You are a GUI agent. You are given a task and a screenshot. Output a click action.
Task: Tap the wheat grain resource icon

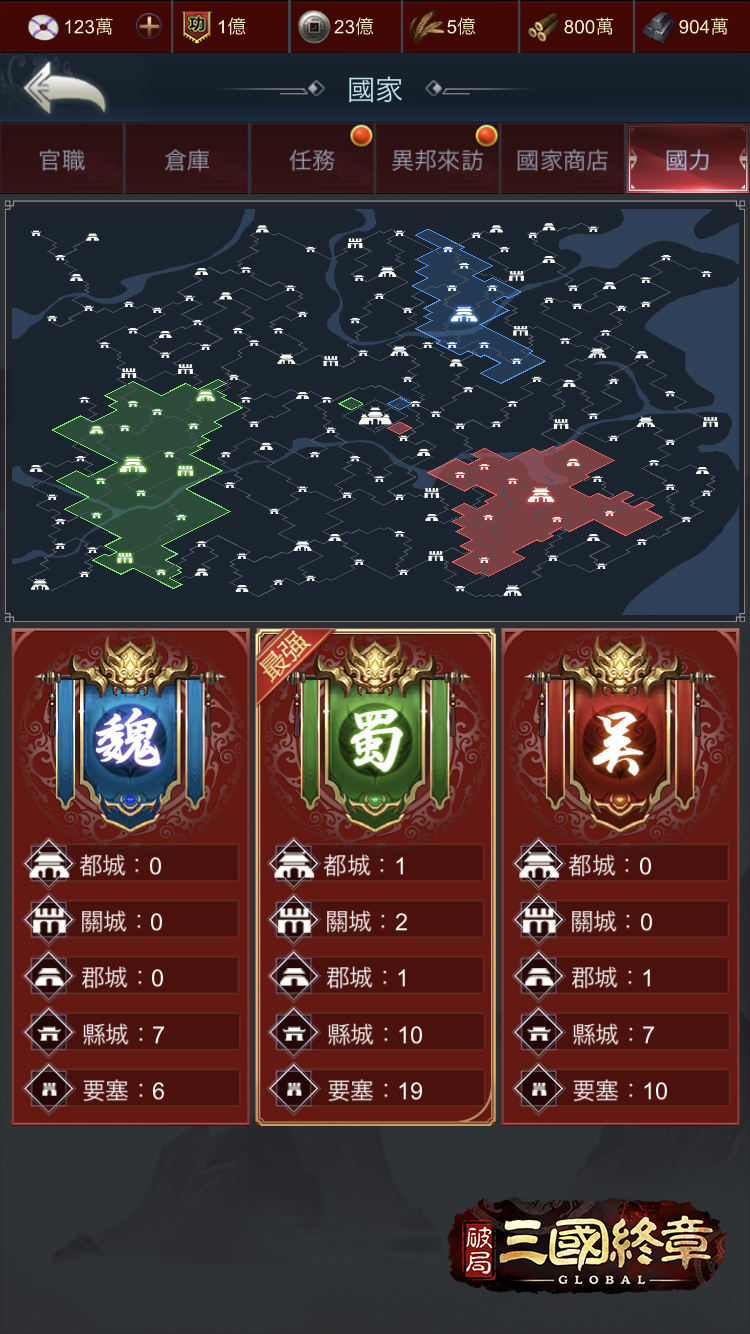427,27
